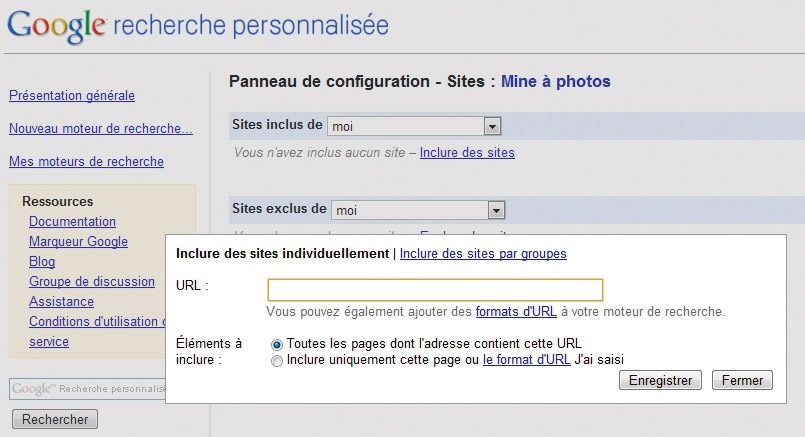
Task: Click the 'formats d'URL' link
Action: [516, 312]
